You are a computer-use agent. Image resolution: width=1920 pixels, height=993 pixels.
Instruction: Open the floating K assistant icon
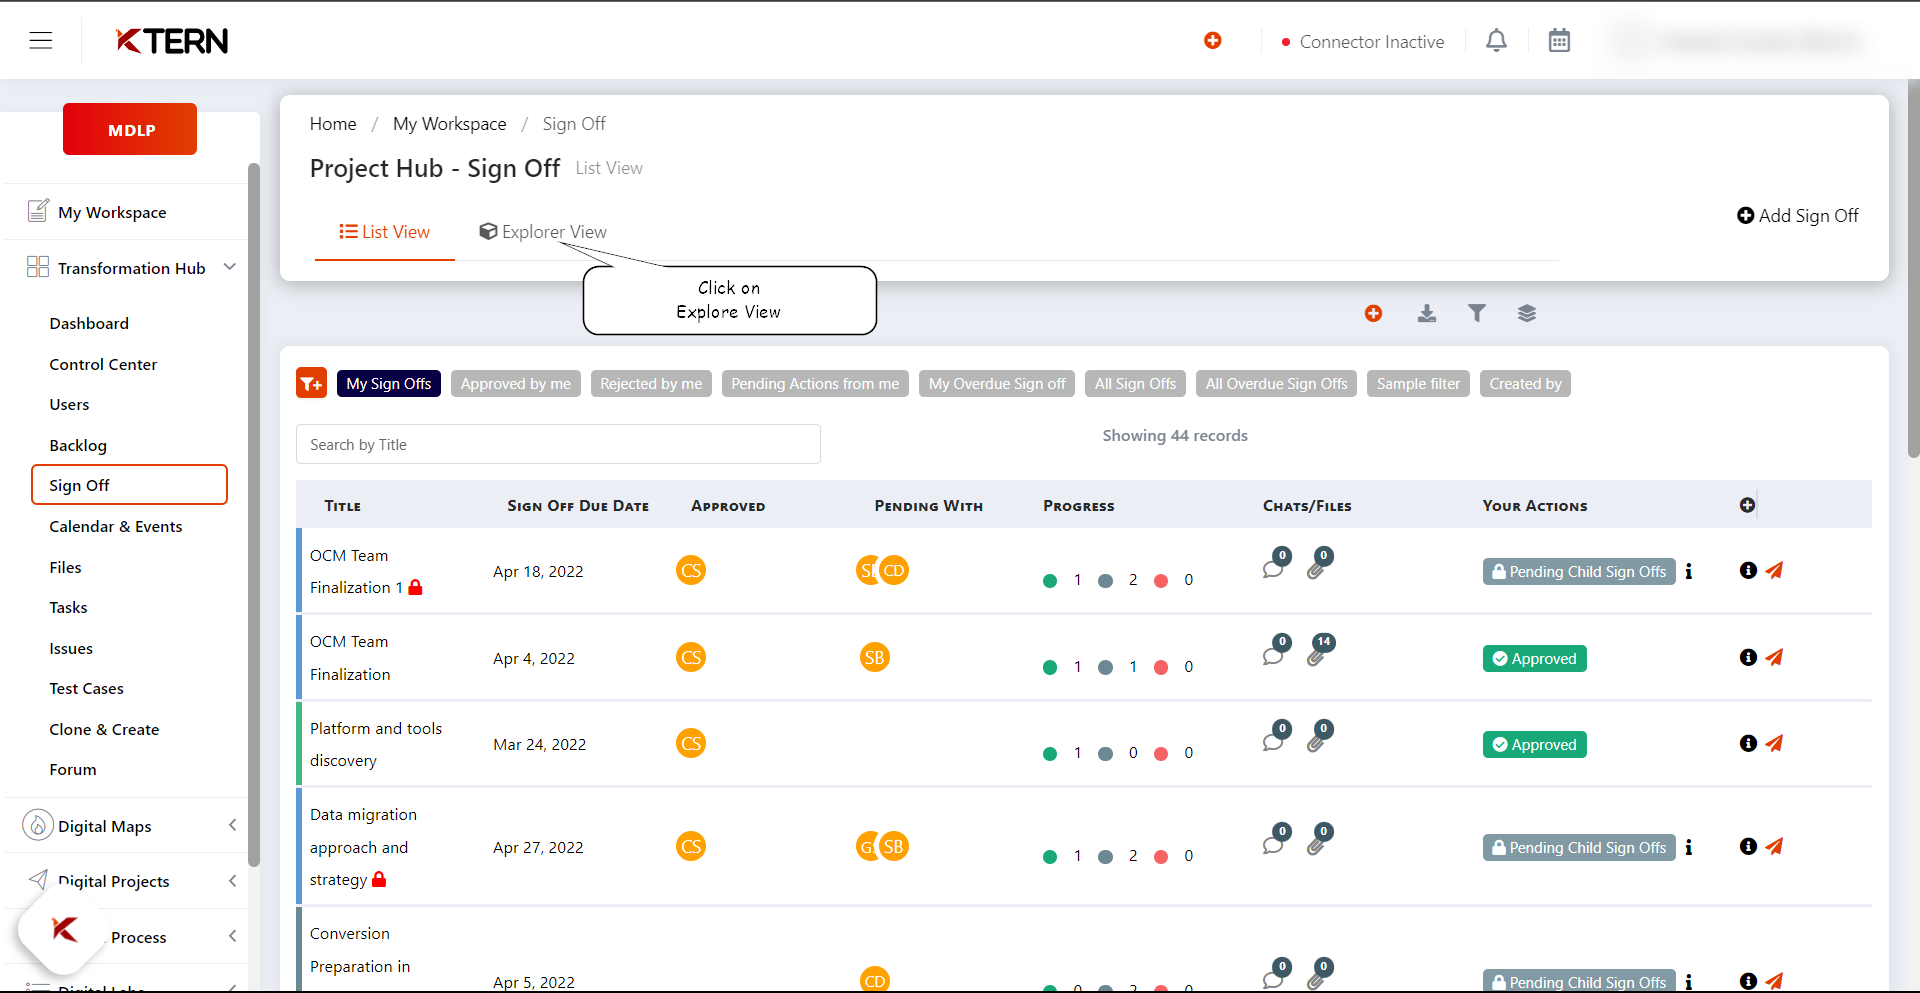(63, 930)
